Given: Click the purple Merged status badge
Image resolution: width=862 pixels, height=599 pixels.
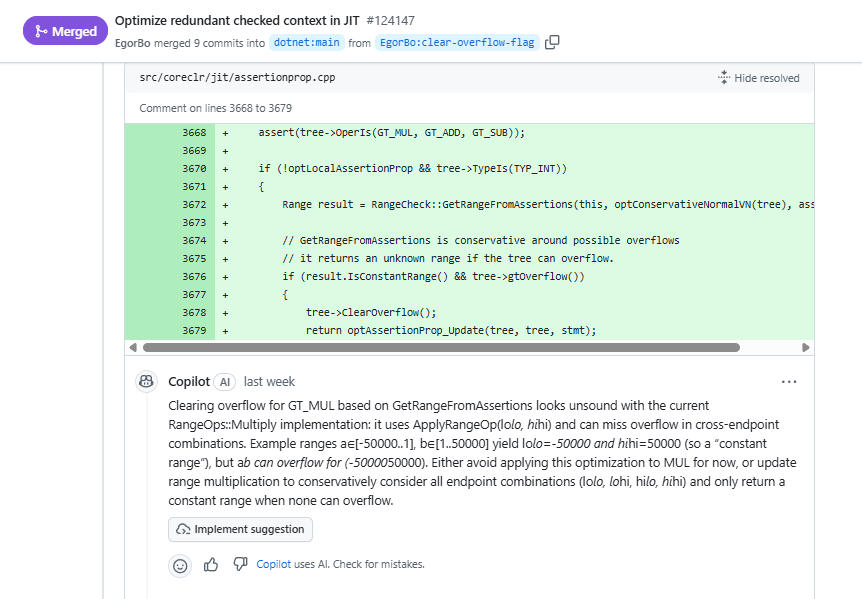Looking at the screenshot, I should pyautogui.click(x=65, y=31).
